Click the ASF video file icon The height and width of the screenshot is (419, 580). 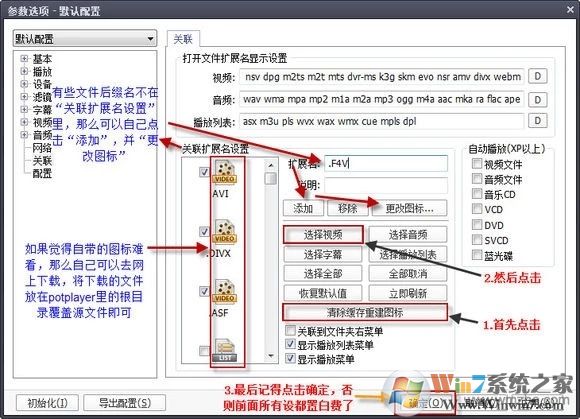[224, 291]
